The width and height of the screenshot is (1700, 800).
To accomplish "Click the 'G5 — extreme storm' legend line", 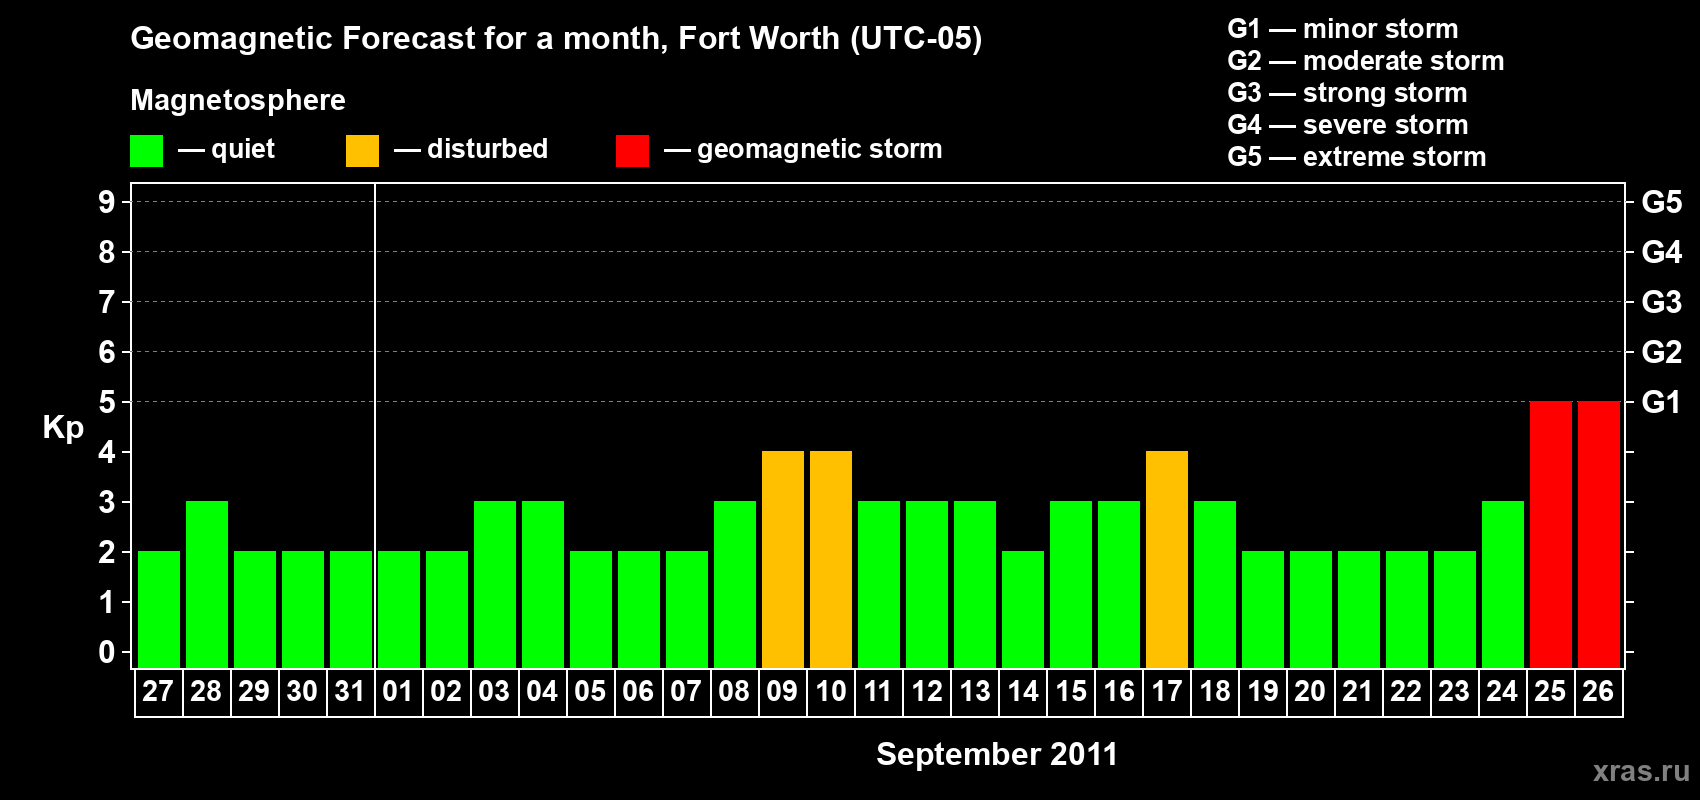I will pyautogui.click(x=1356, y=157).
